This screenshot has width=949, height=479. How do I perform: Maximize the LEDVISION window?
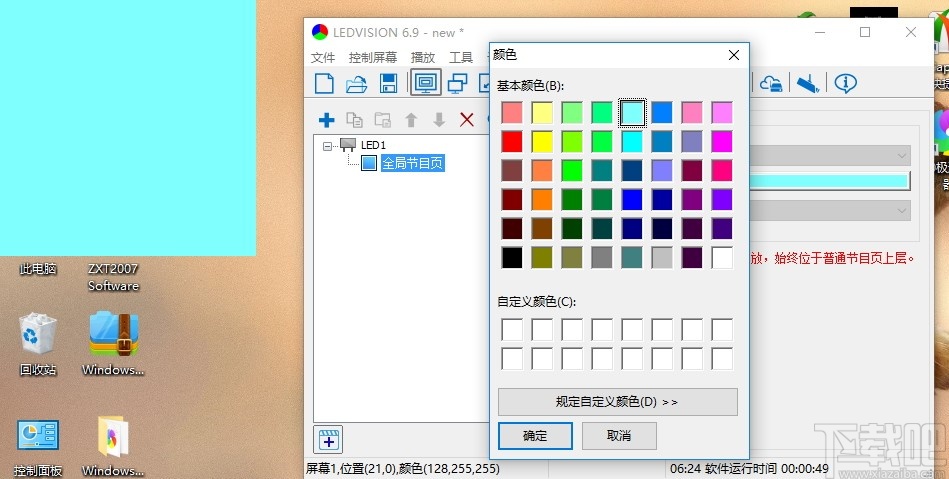[x=865, y=32]
